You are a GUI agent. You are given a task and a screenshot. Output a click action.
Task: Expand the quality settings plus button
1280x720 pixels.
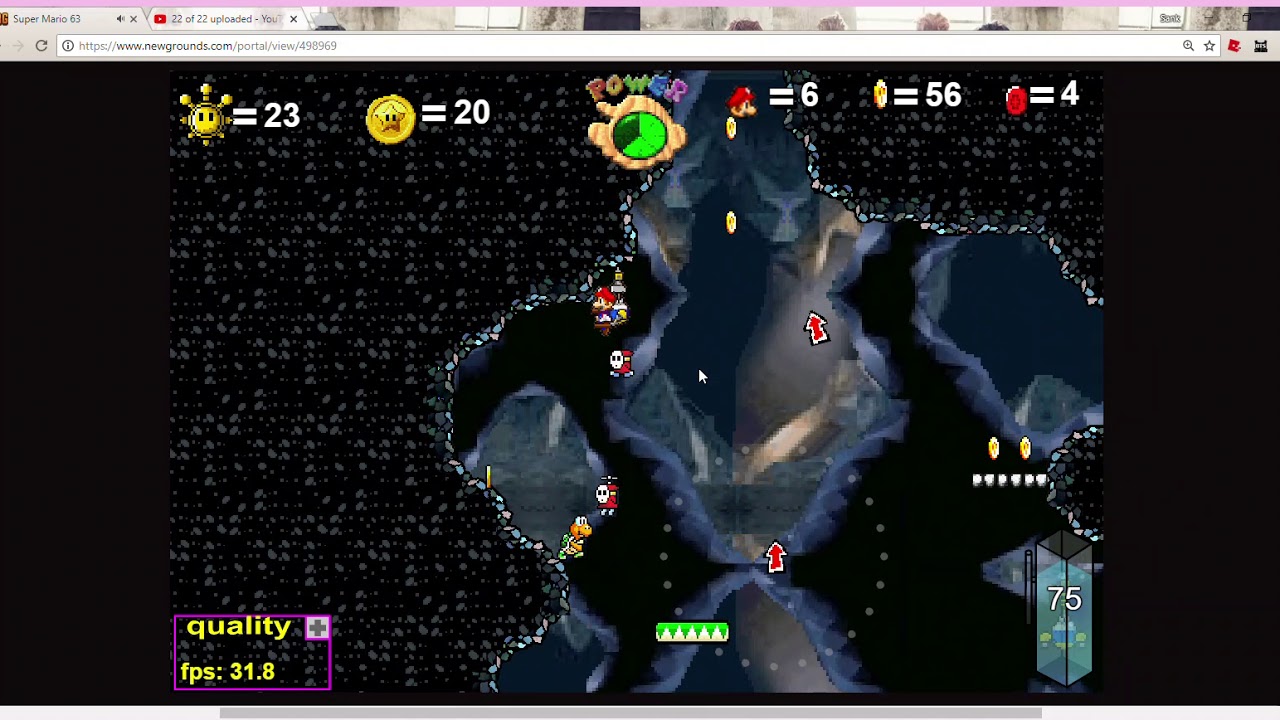[x=317, y=628]
